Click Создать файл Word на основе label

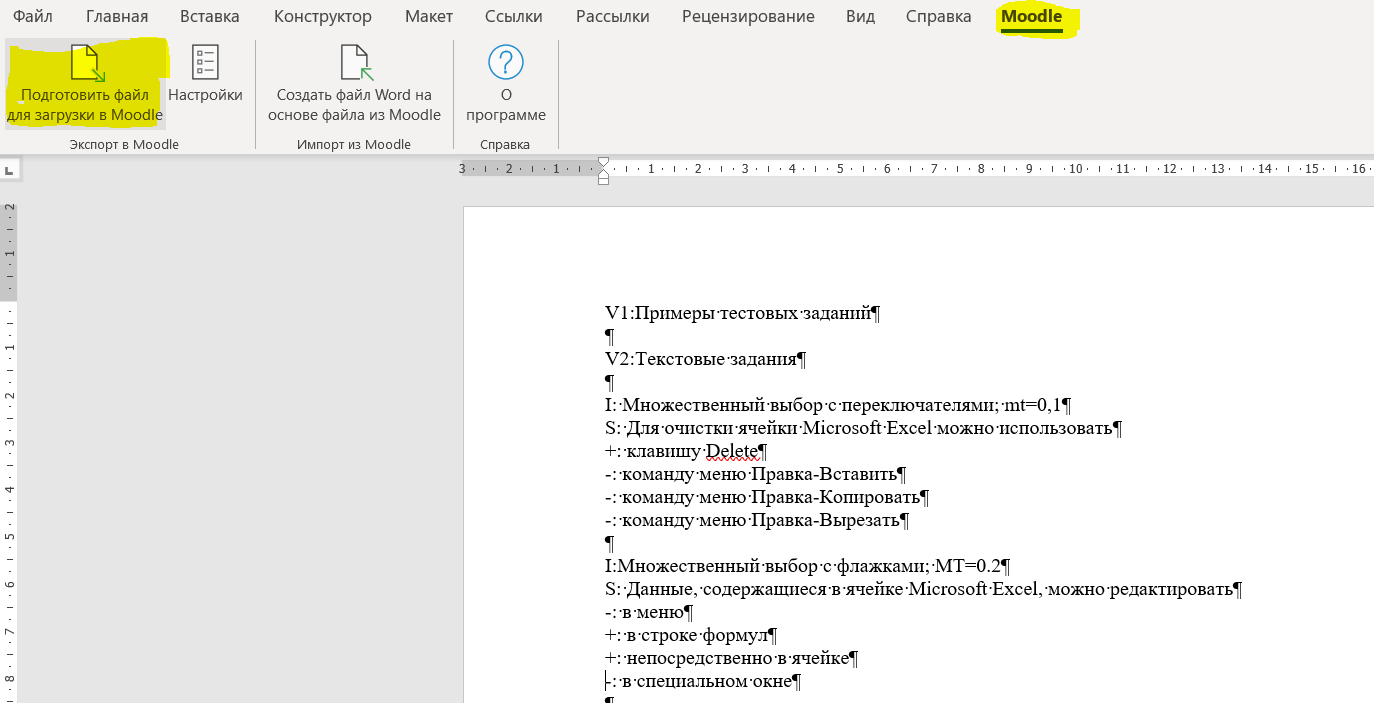[355, 105]
